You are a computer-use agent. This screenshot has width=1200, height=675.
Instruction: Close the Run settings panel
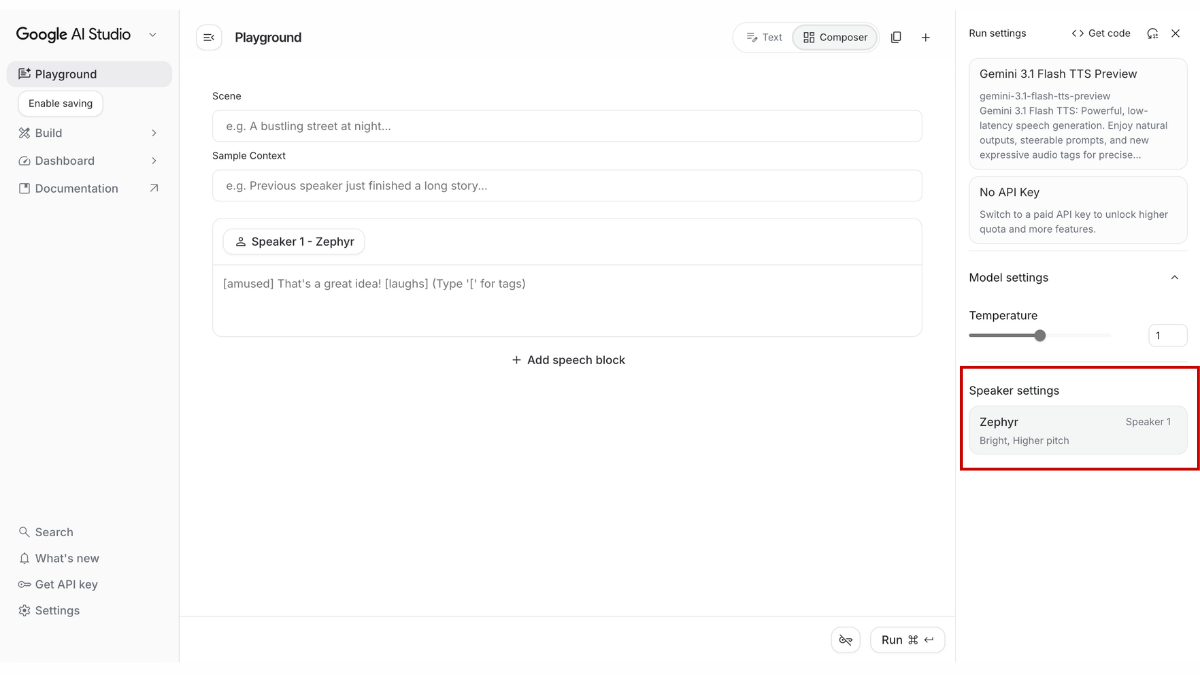tap(1176, 33)
